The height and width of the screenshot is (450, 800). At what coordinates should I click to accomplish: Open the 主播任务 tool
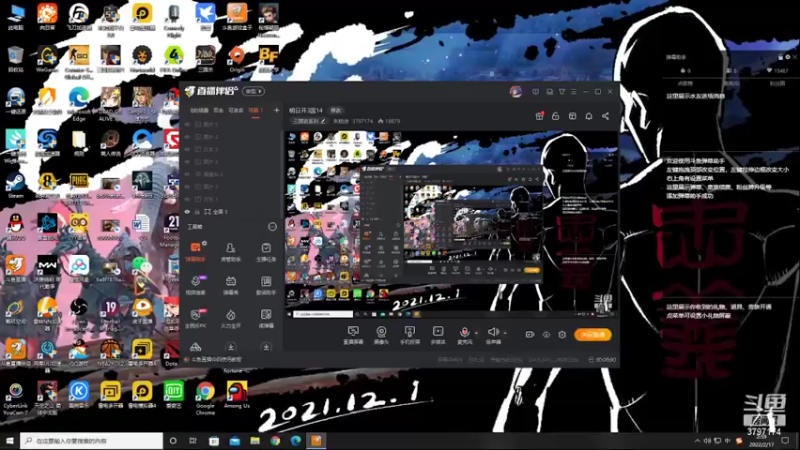click(266, 252)
